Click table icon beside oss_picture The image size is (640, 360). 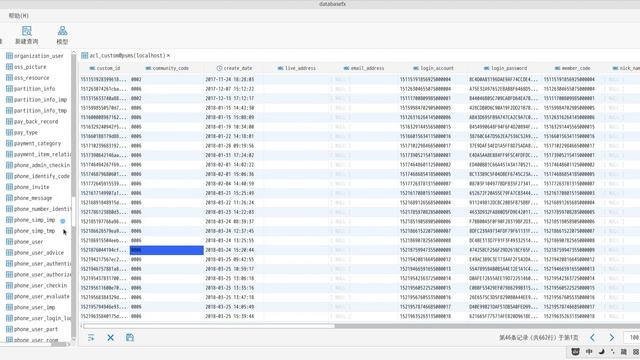pyautogui.click(x=9, y=67)
